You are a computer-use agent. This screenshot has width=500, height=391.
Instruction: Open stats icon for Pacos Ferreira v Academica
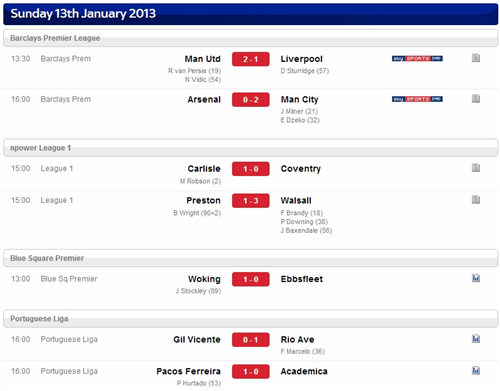(476, 370)
